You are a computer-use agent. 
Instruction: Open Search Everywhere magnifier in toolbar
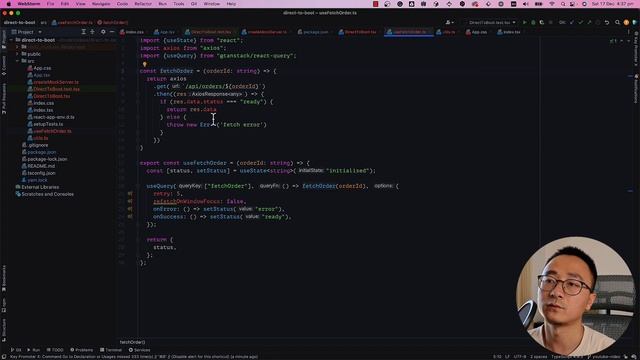pos(617,22)
